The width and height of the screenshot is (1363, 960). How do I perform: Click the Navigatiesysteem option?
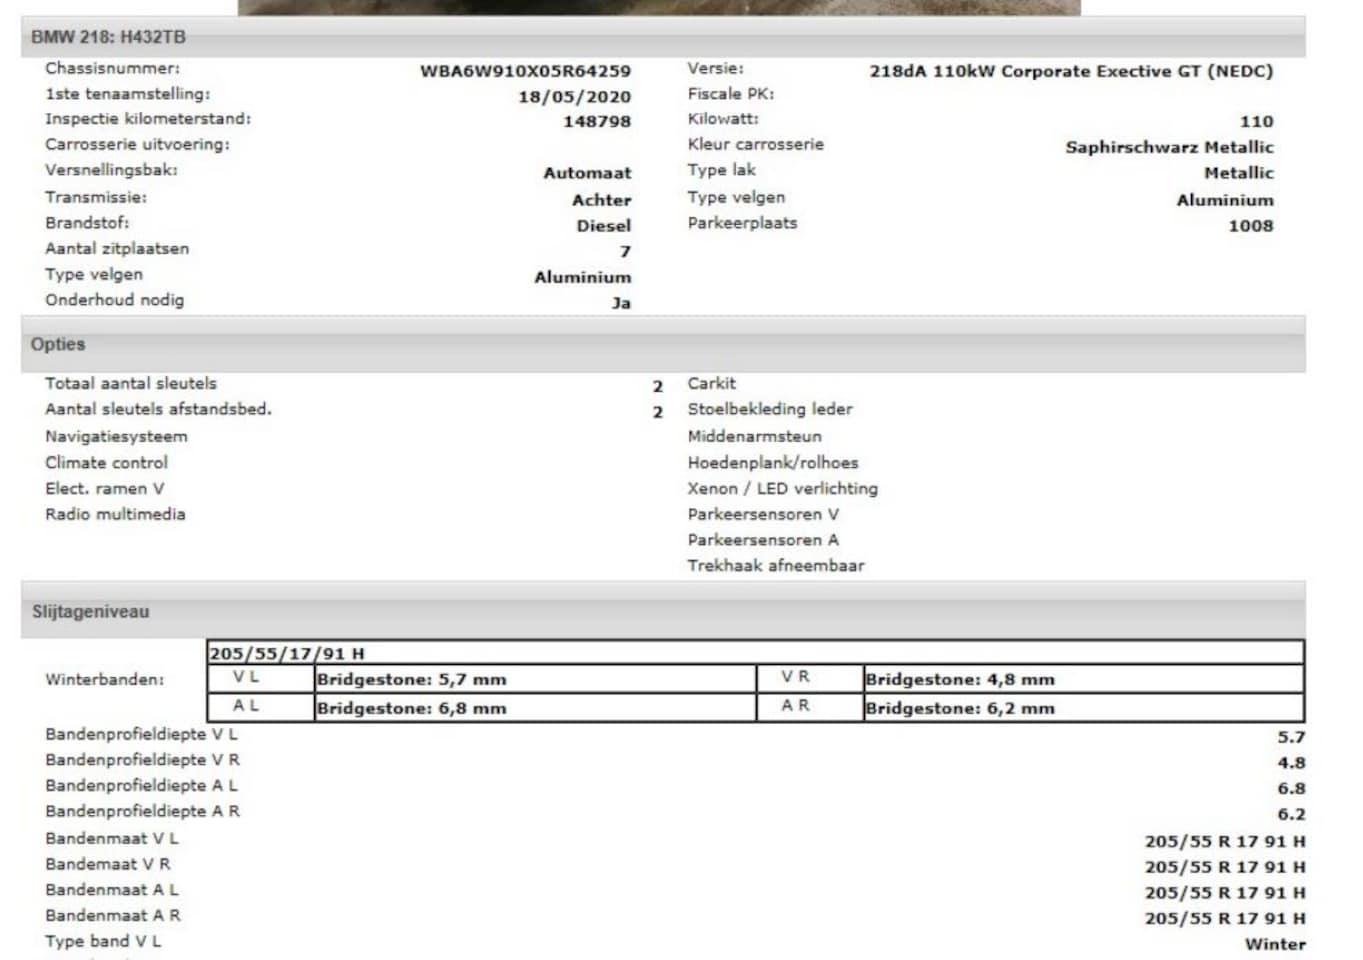click(x=116, y=436)
